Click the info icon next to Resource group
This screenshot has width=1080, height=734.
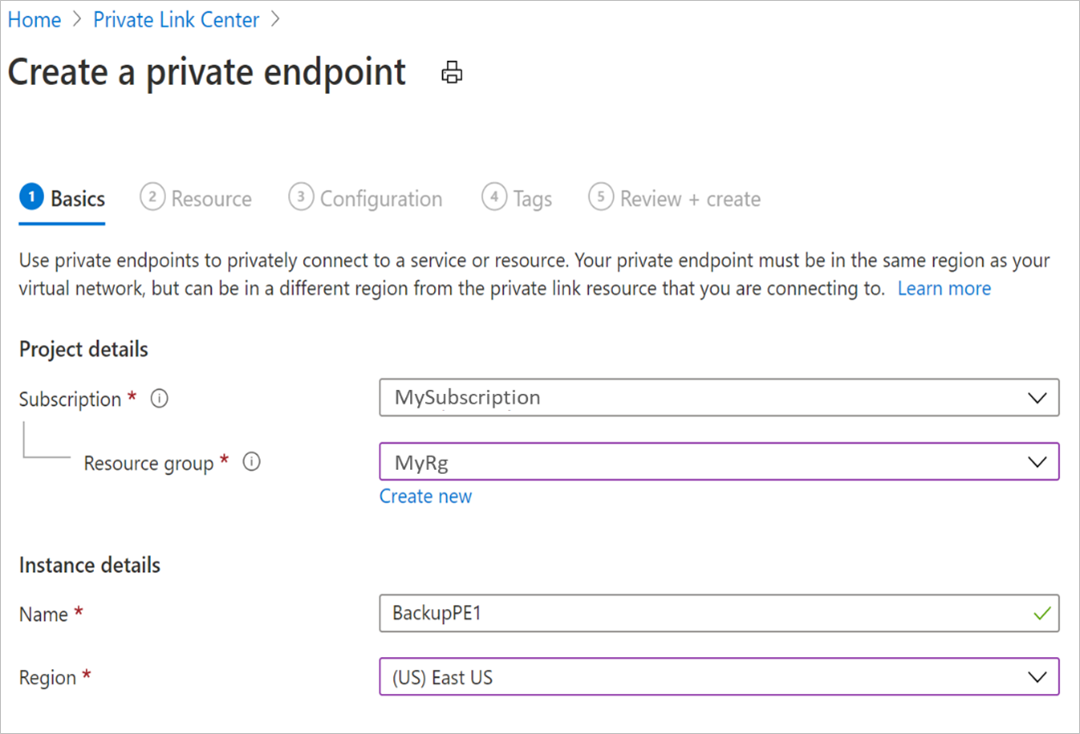click(x=251, y=462)
